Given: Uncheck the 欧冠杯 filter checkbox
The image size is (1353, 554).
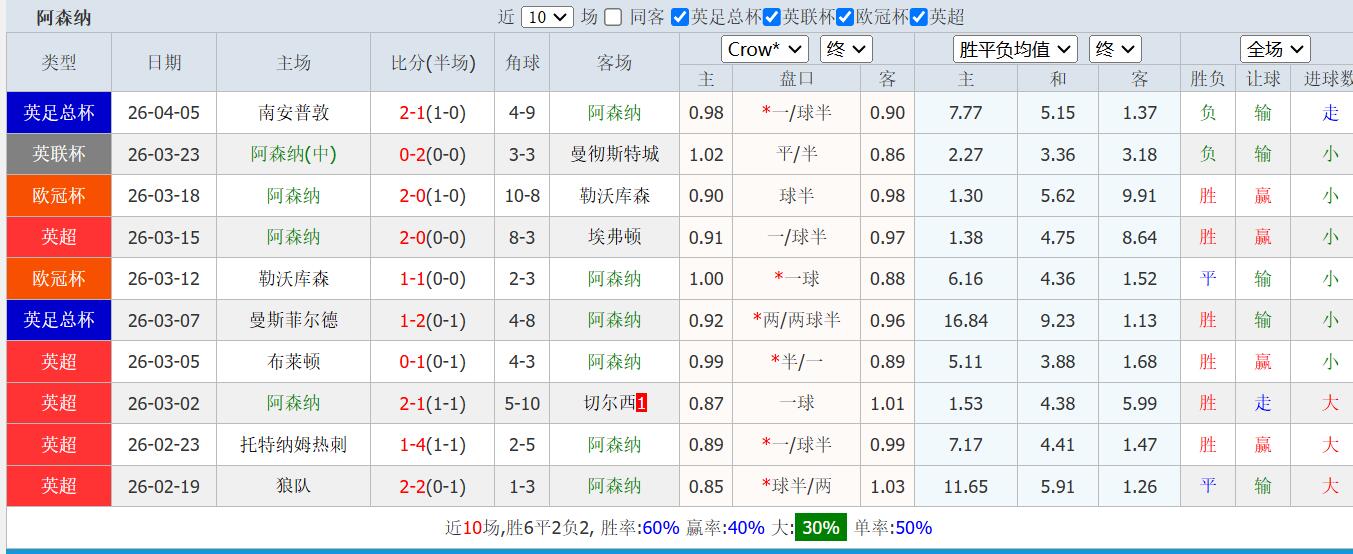Looking at the screenshot, I should (x=845, y=17).
